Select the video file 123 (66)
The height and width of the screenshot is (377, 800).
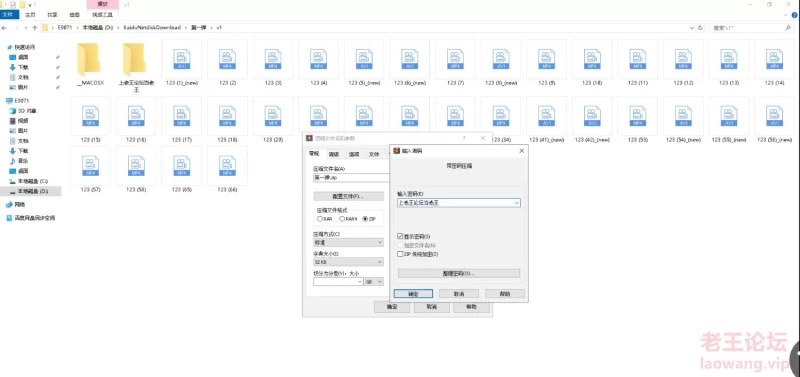tap(227, 169)
